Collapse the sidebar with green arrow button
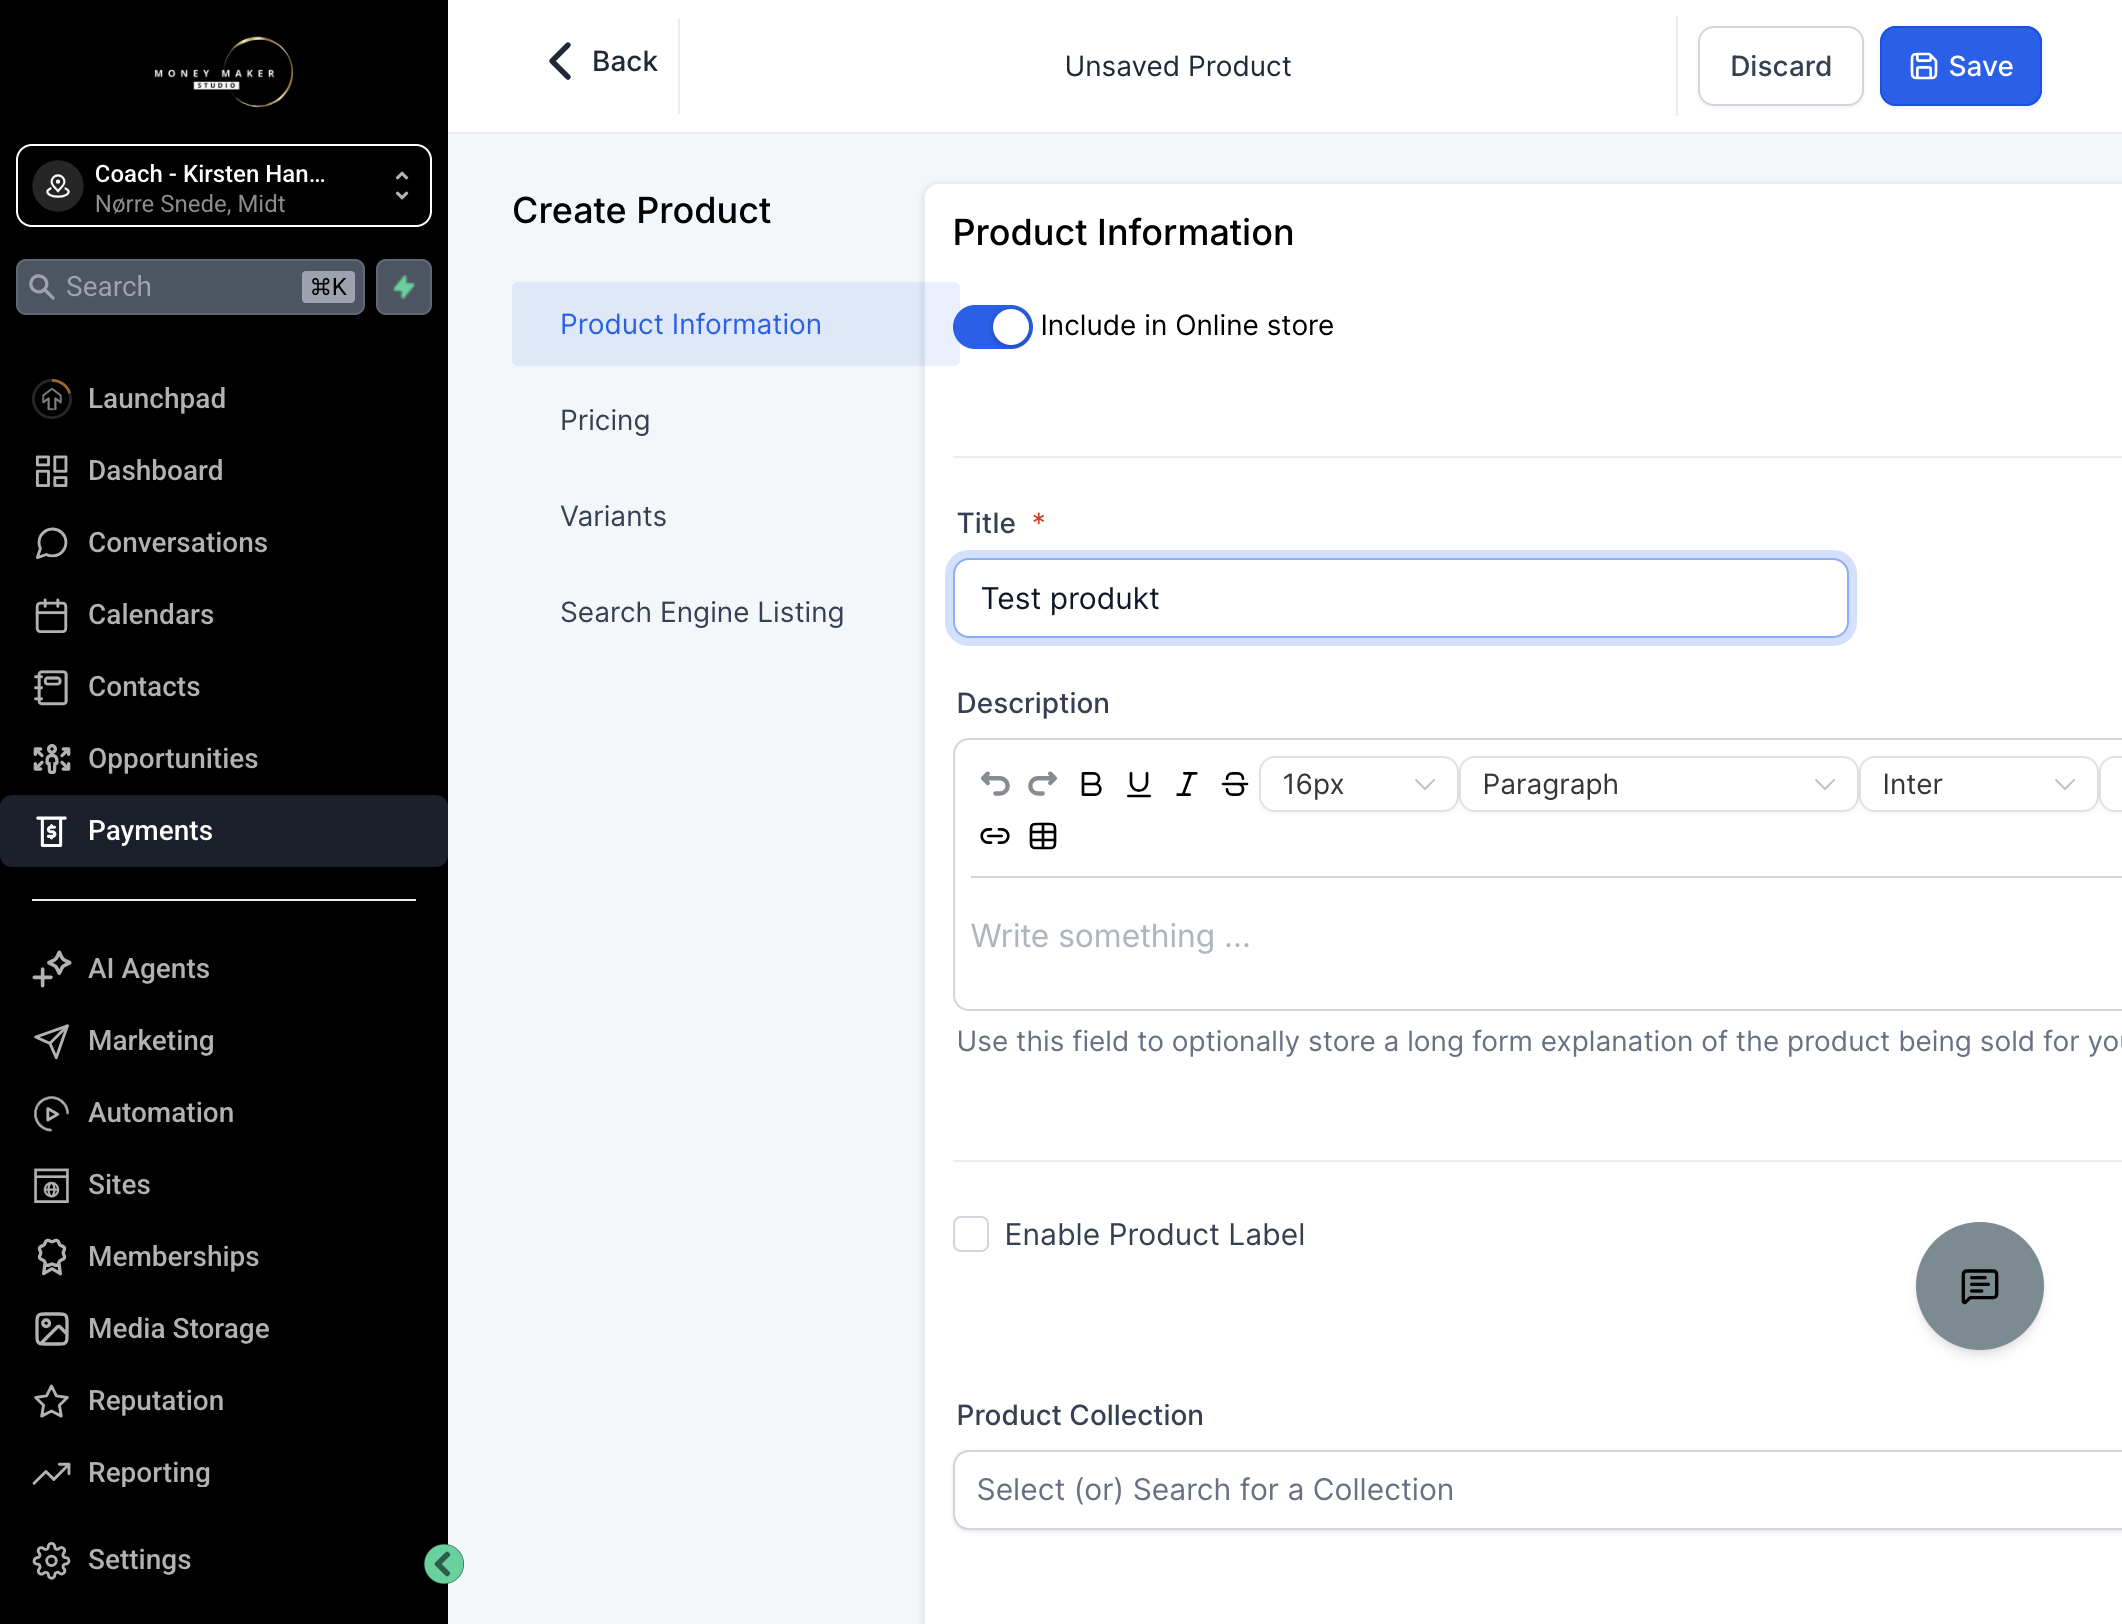 (x=443, y=1564)
